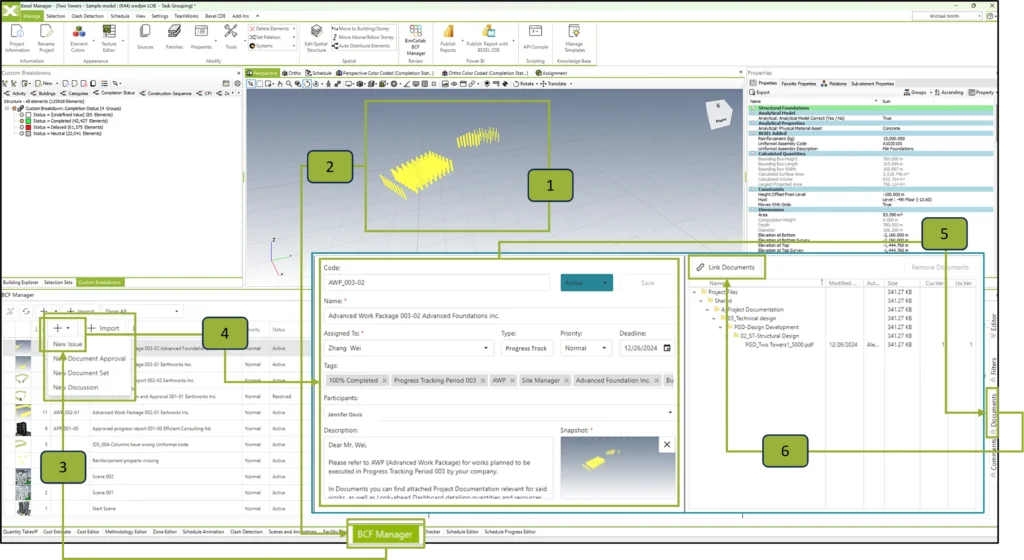Screen dimensions: 1024x560
Task: Switch to the Schedule viewport tab
Action: coord(318,73)
